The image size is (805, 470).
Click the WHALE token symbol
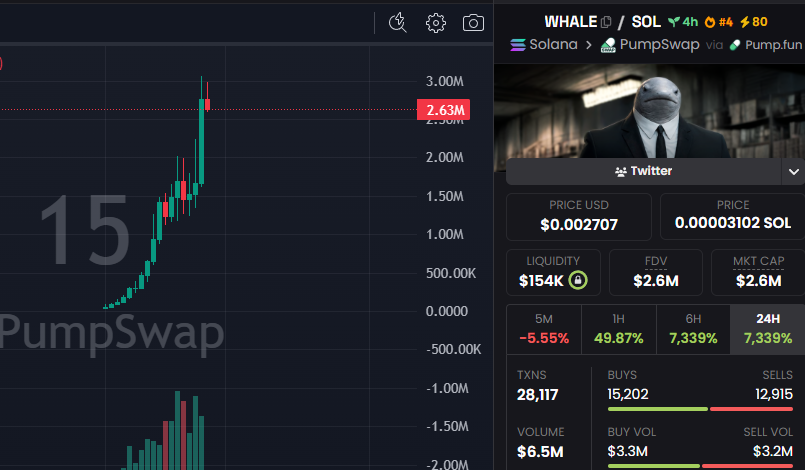(x=570, y=22)
